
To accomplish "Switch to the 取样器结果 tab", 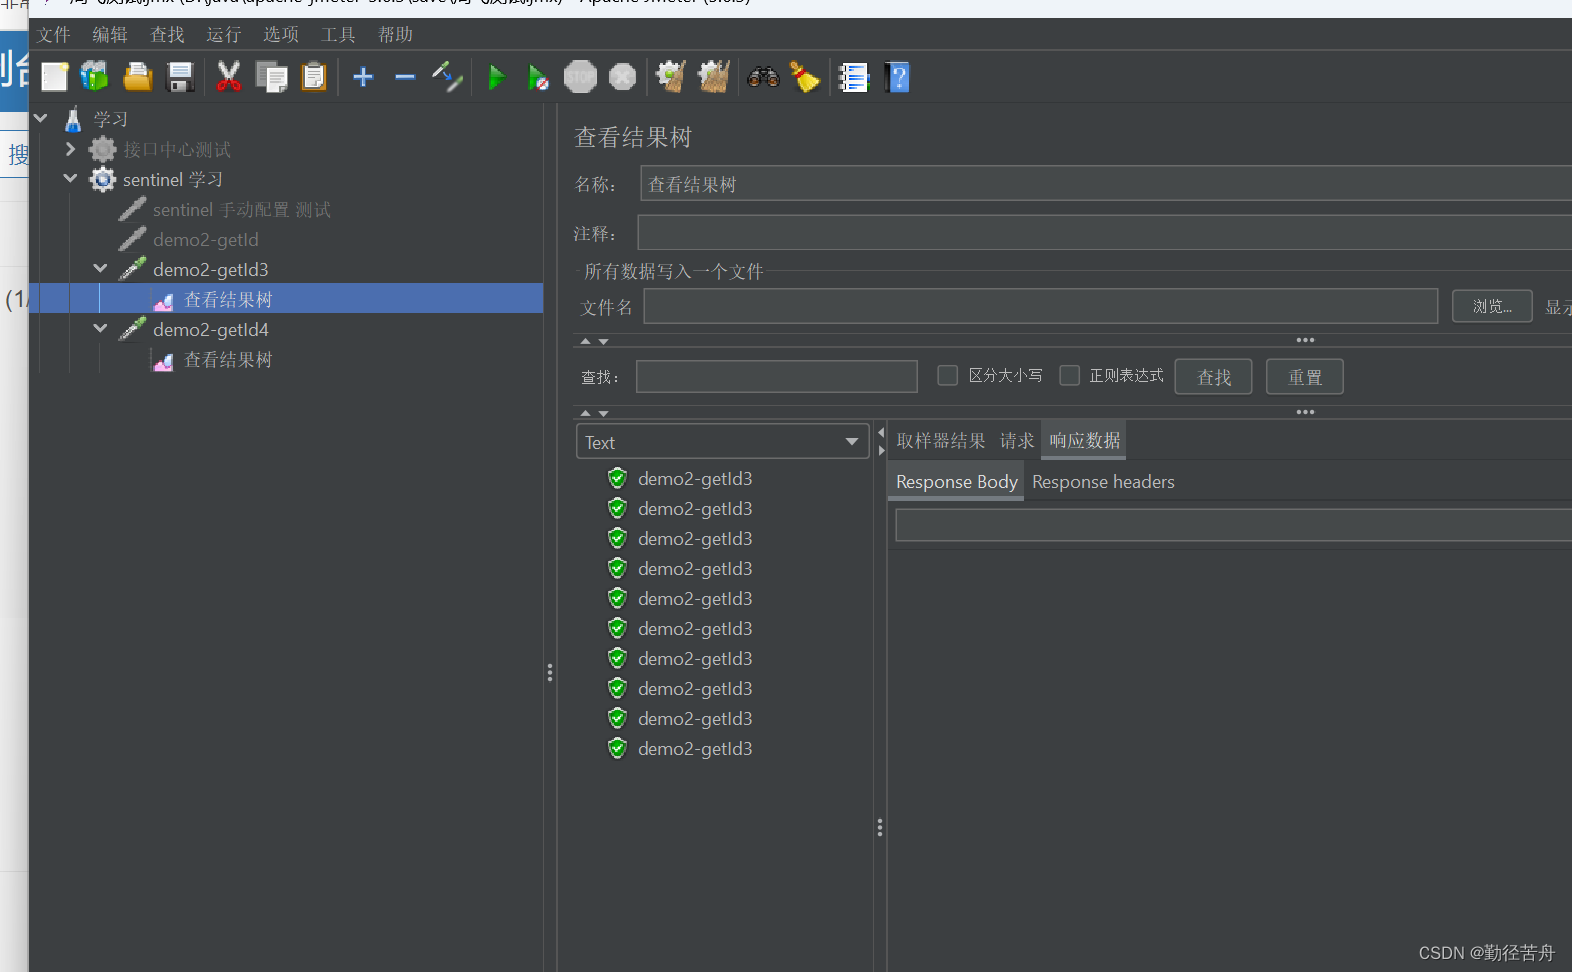I will 940,440.
